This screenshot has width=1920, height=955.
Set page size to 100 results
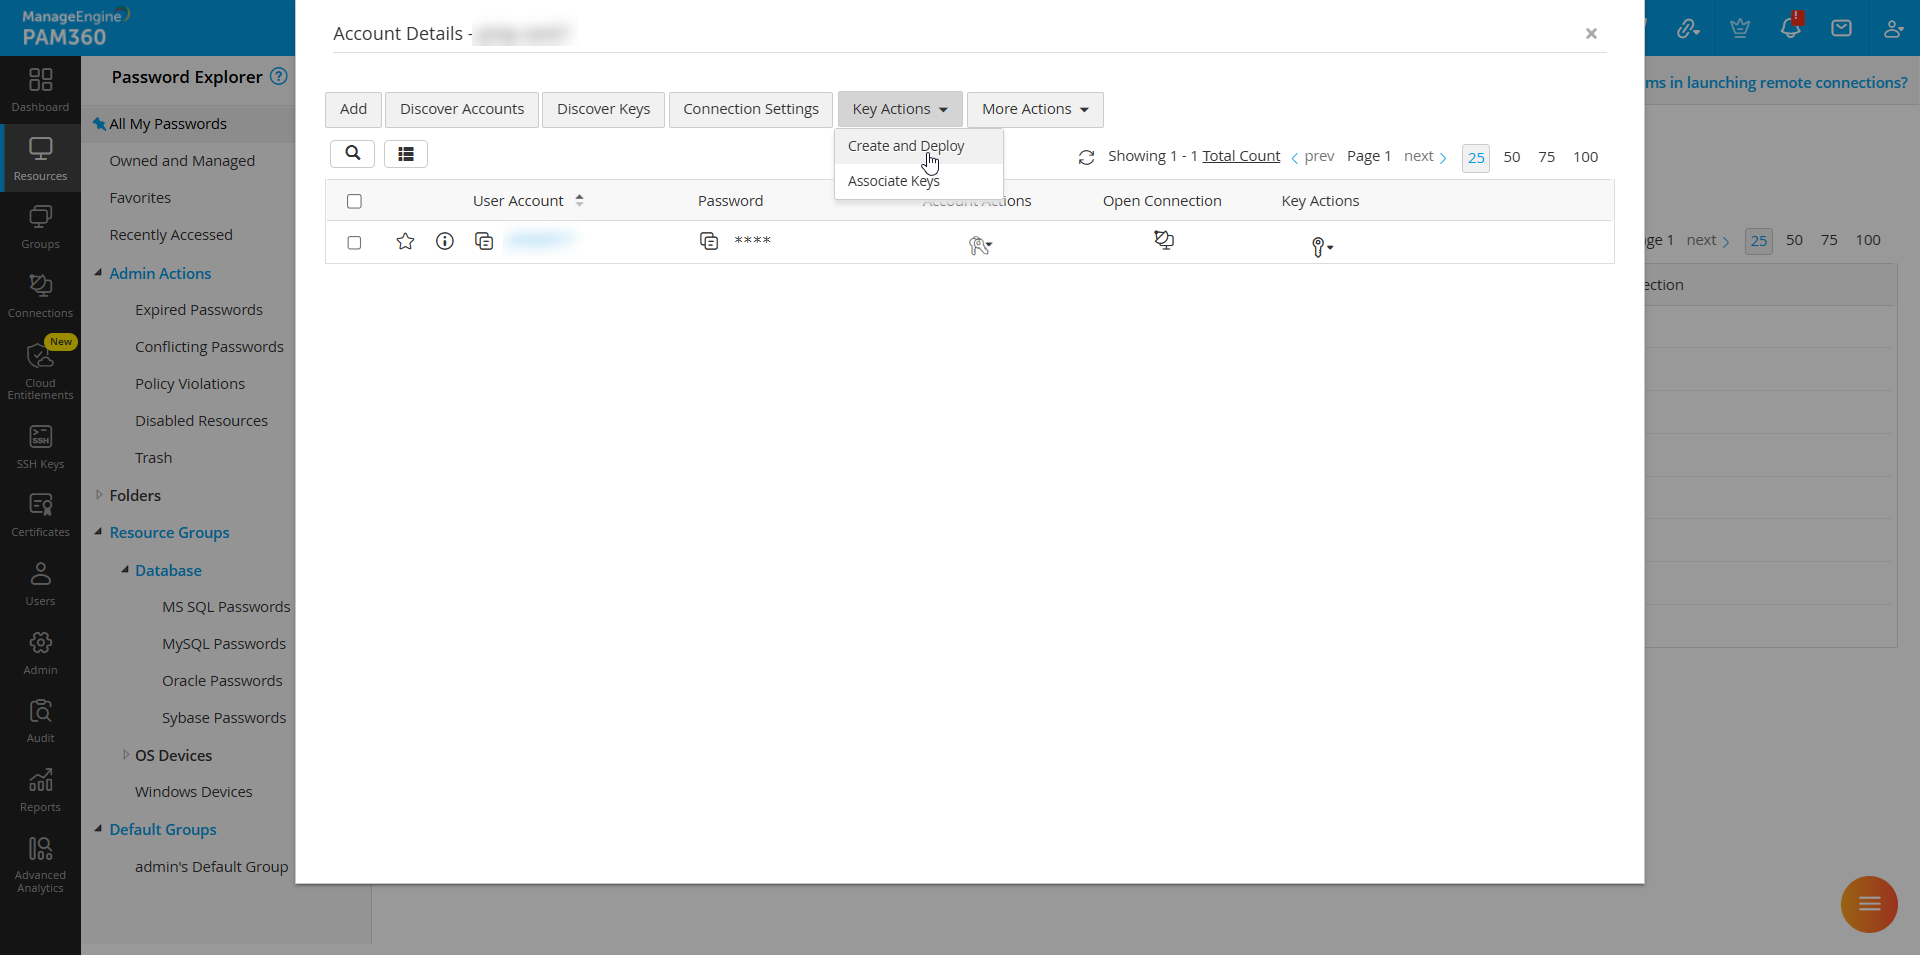tap(1586, 157)
